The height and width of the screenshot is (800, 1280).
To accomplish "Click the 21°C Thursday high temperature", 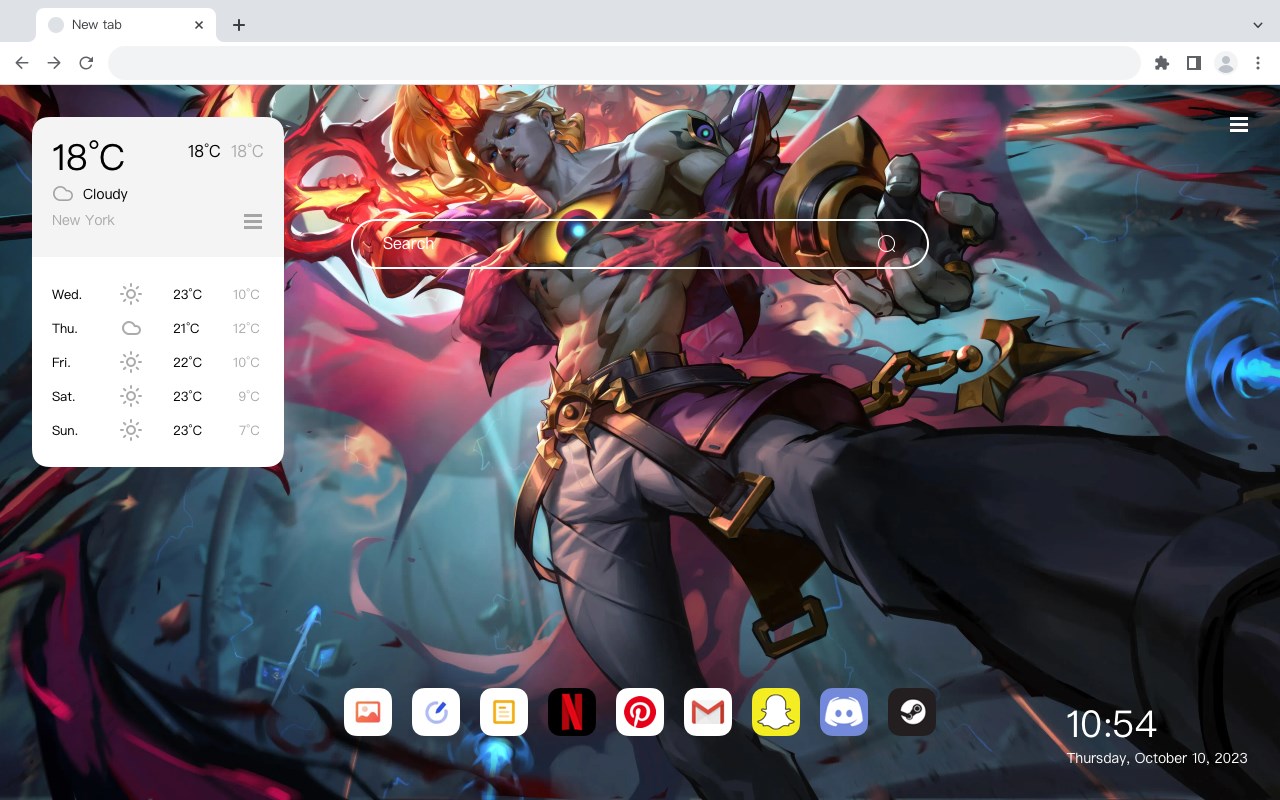I will point(187,328).
